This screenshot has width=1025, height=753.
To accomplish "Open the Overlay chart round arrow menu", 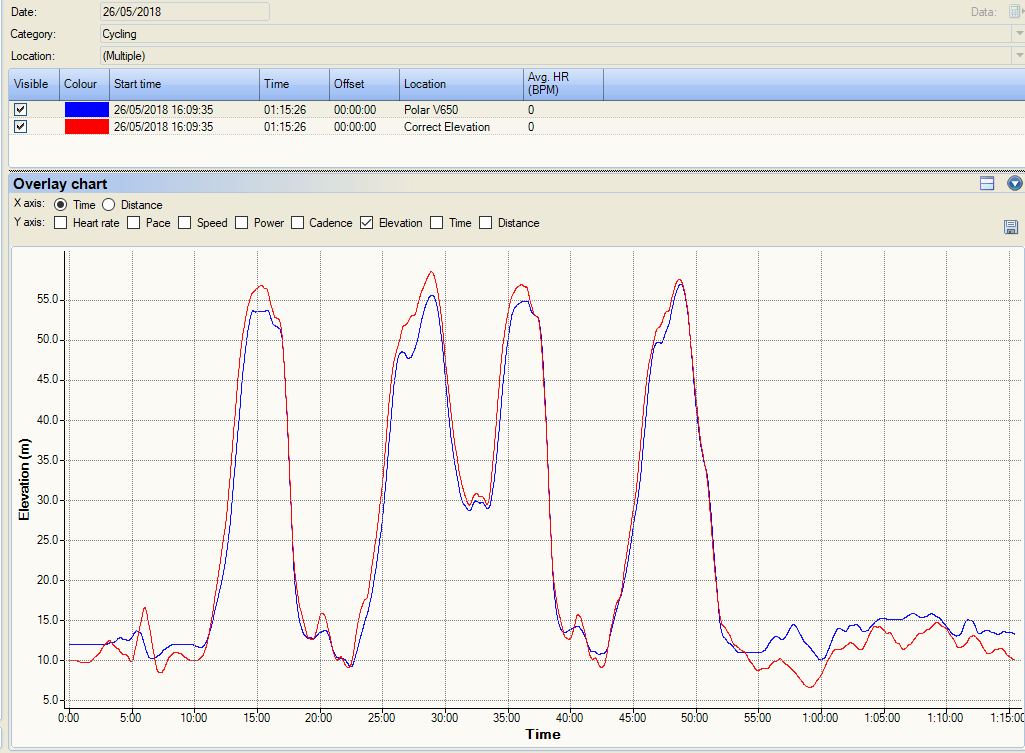I will [x=1015, y=183].
